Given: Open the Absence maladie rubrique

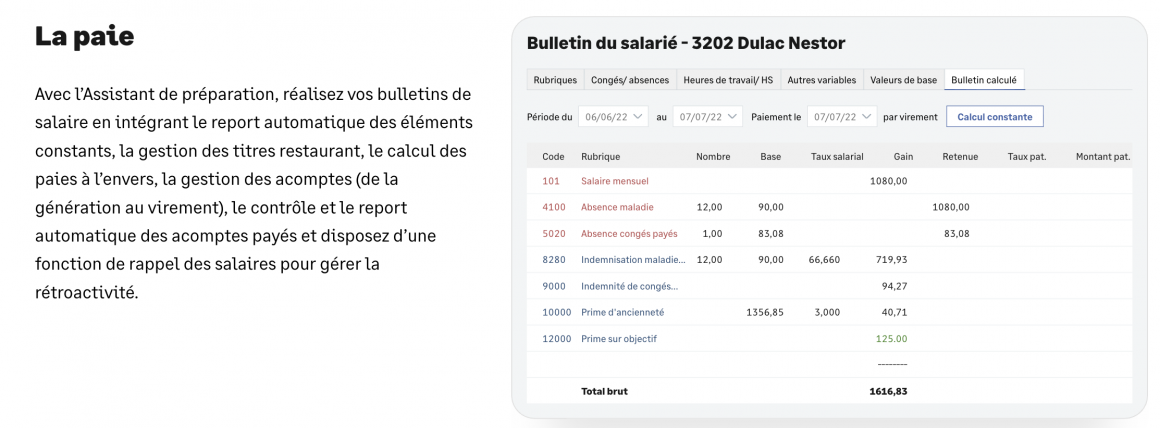Looking at the screenshot, I should (617, 207).
